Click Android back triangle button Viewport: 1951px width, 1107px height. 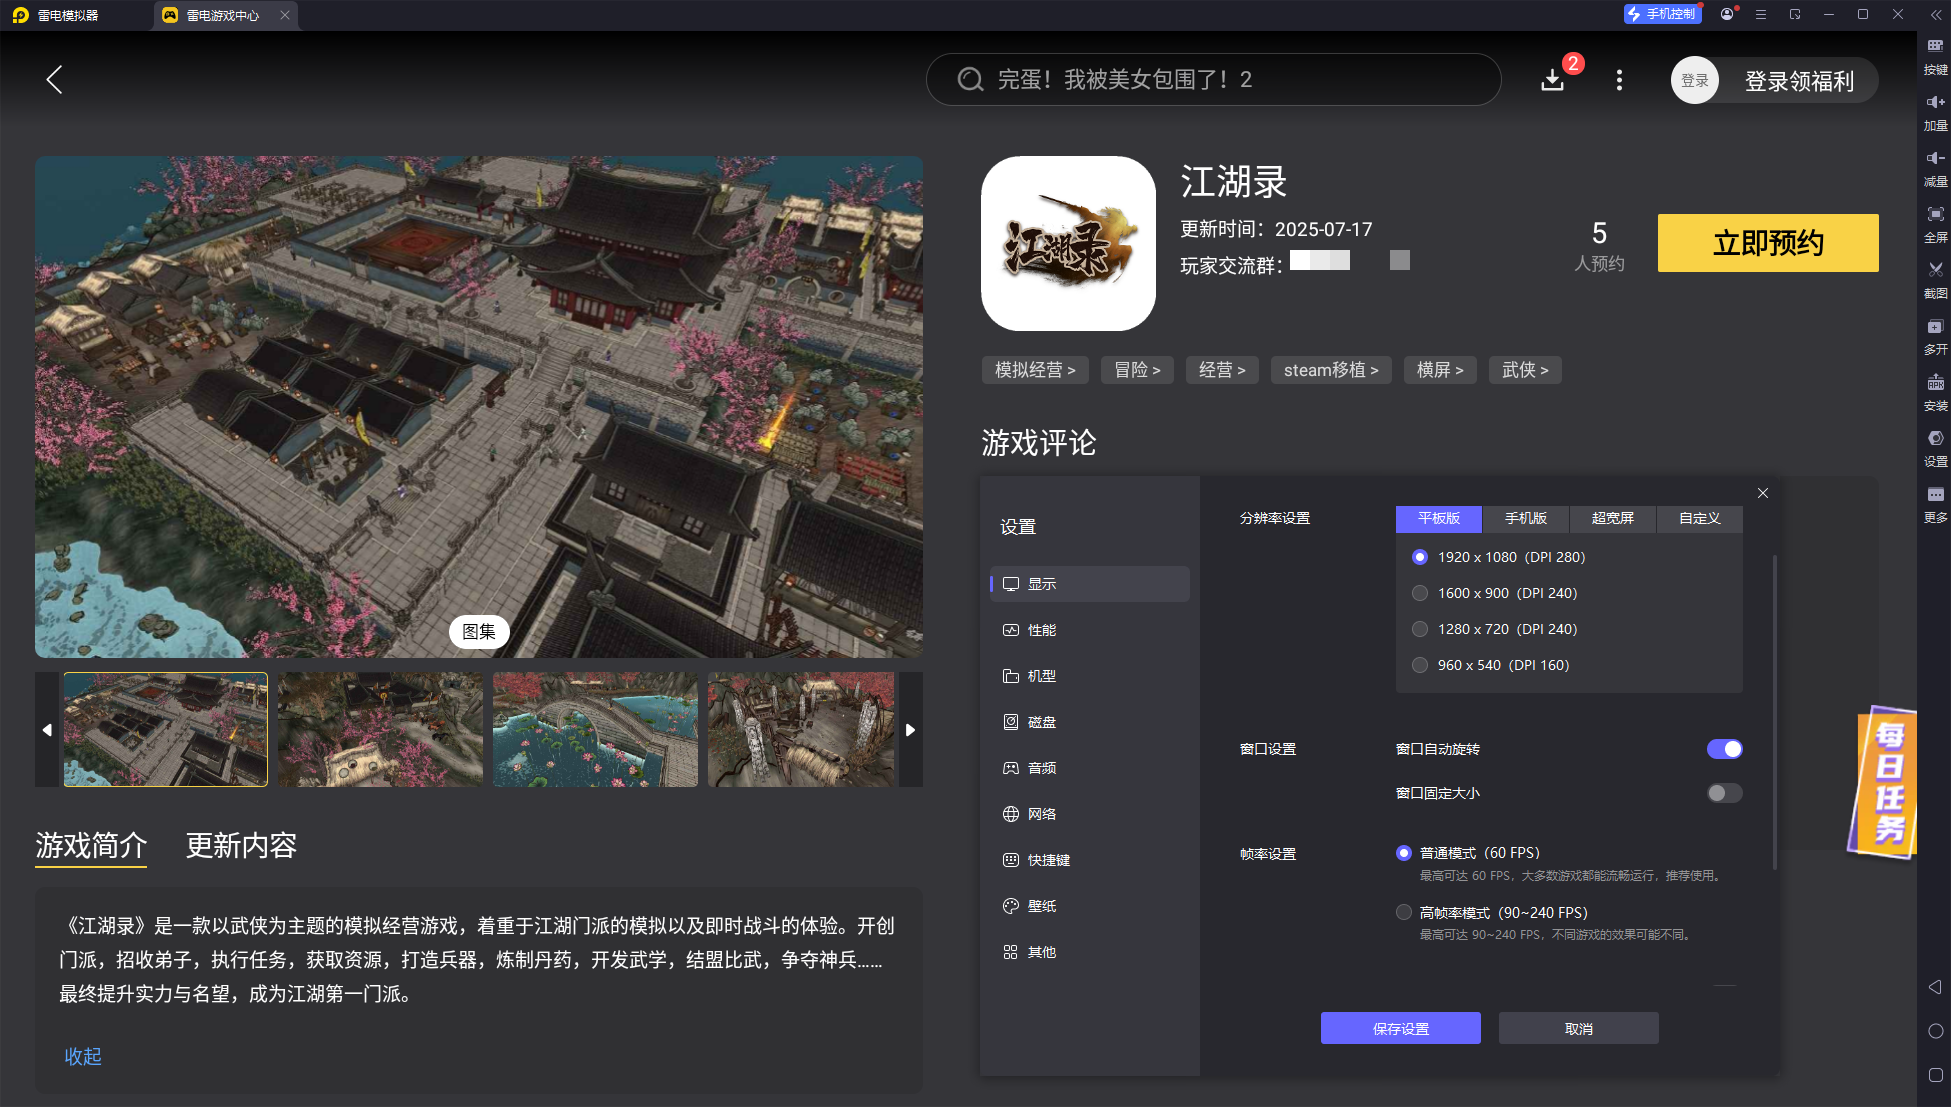1935,987
